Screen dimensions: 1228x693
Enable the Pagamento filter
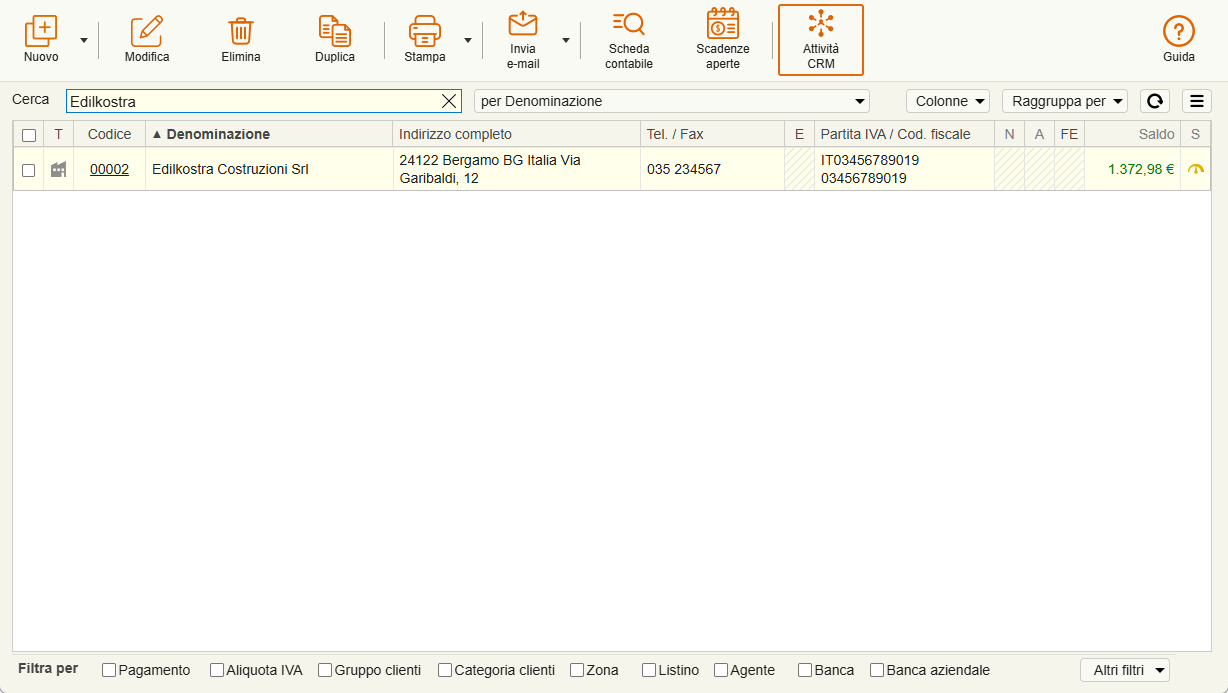[x=109, y=670]
